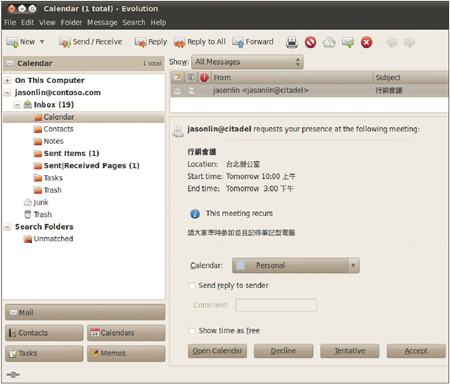Open the Message menu

click(102, 22)
